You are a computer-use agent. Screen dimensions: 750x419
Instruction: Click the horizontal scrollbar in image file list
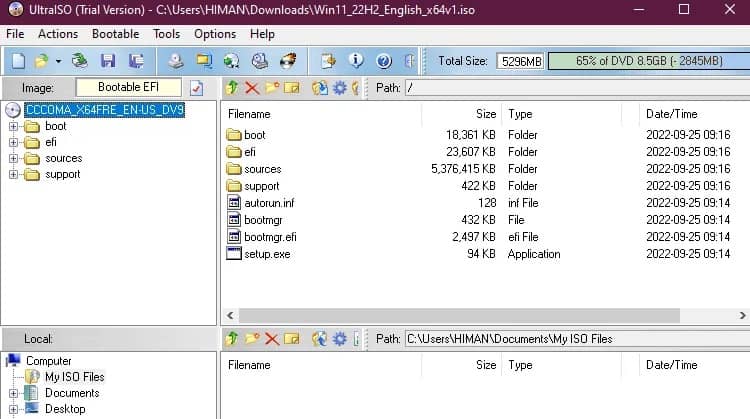pos(459,315)
